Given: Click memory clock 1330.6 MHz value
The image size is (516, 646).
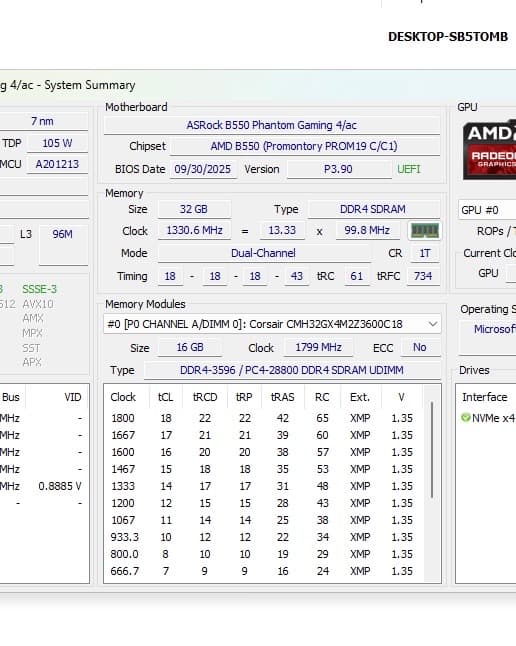Looking at the screenshot, I should (x=195, y=230).
